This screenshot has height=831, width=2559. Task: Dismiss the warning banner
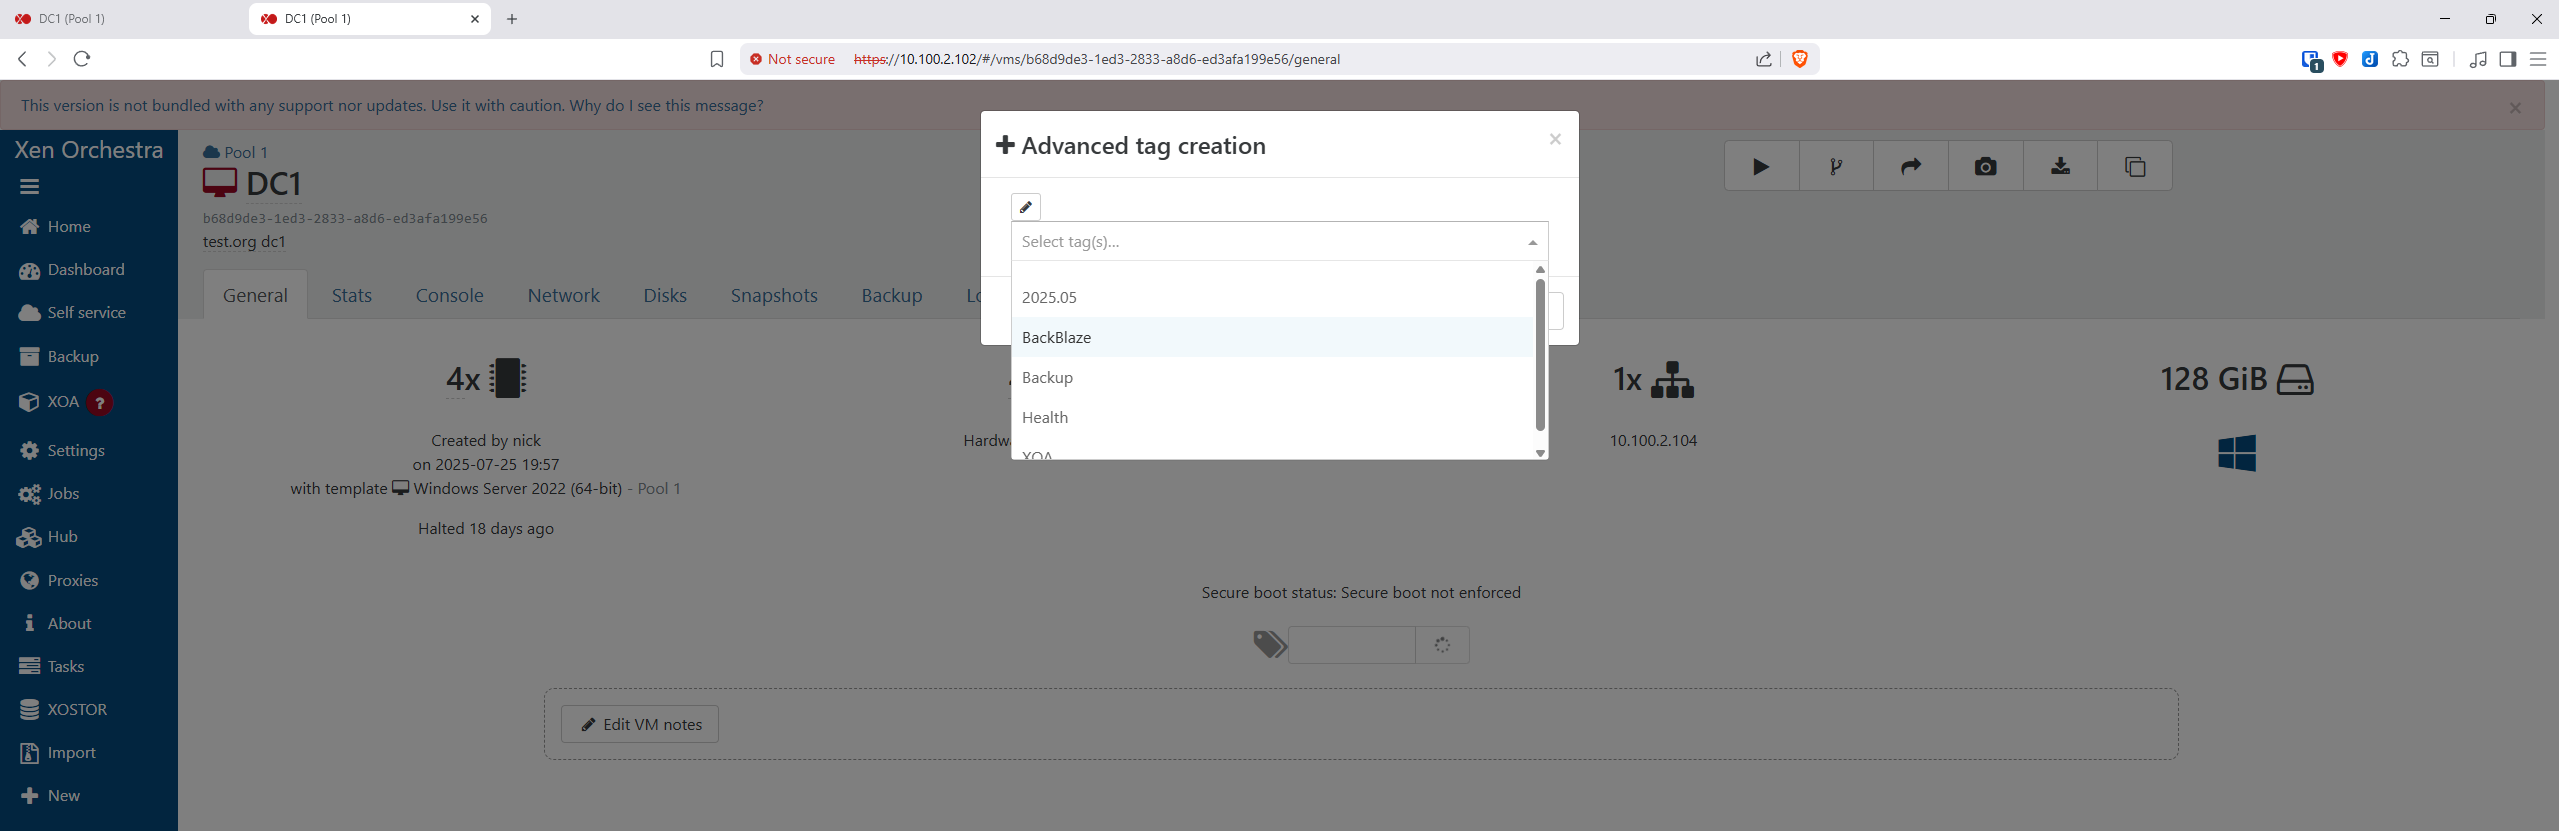click(x=2515, y=107)
